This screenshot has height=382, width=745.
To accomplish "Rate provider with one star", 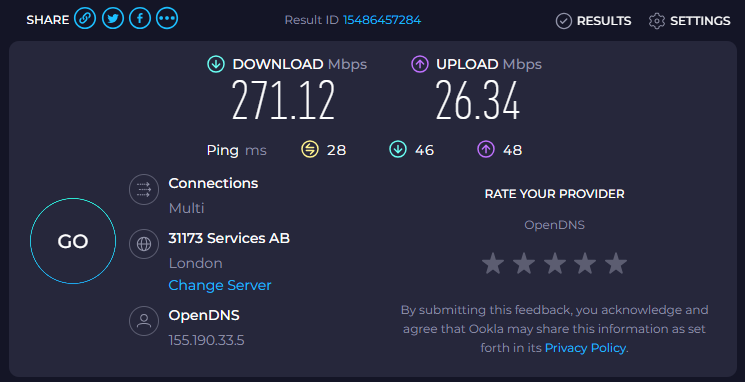I will click(493, 263).
